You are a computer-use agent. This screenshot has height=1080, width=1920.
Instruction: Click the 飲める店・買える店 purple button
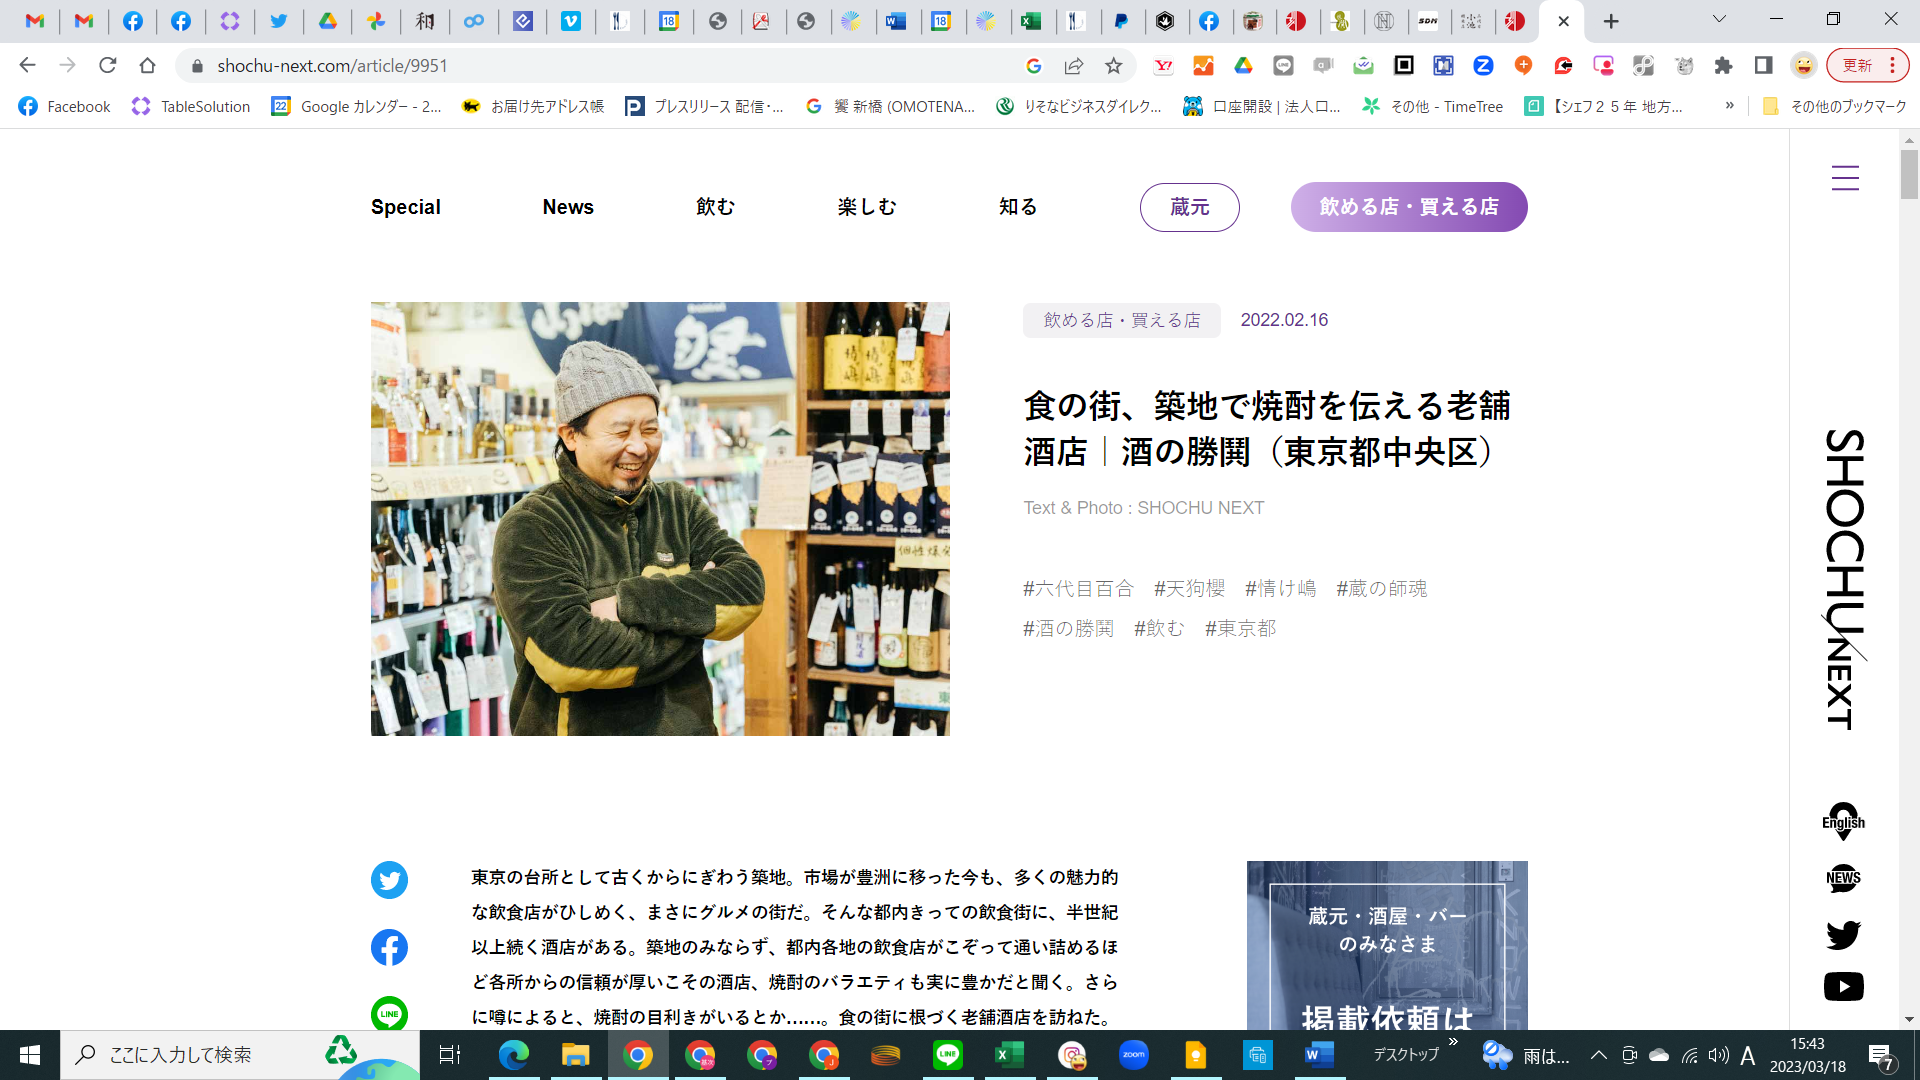[1408, 207]
